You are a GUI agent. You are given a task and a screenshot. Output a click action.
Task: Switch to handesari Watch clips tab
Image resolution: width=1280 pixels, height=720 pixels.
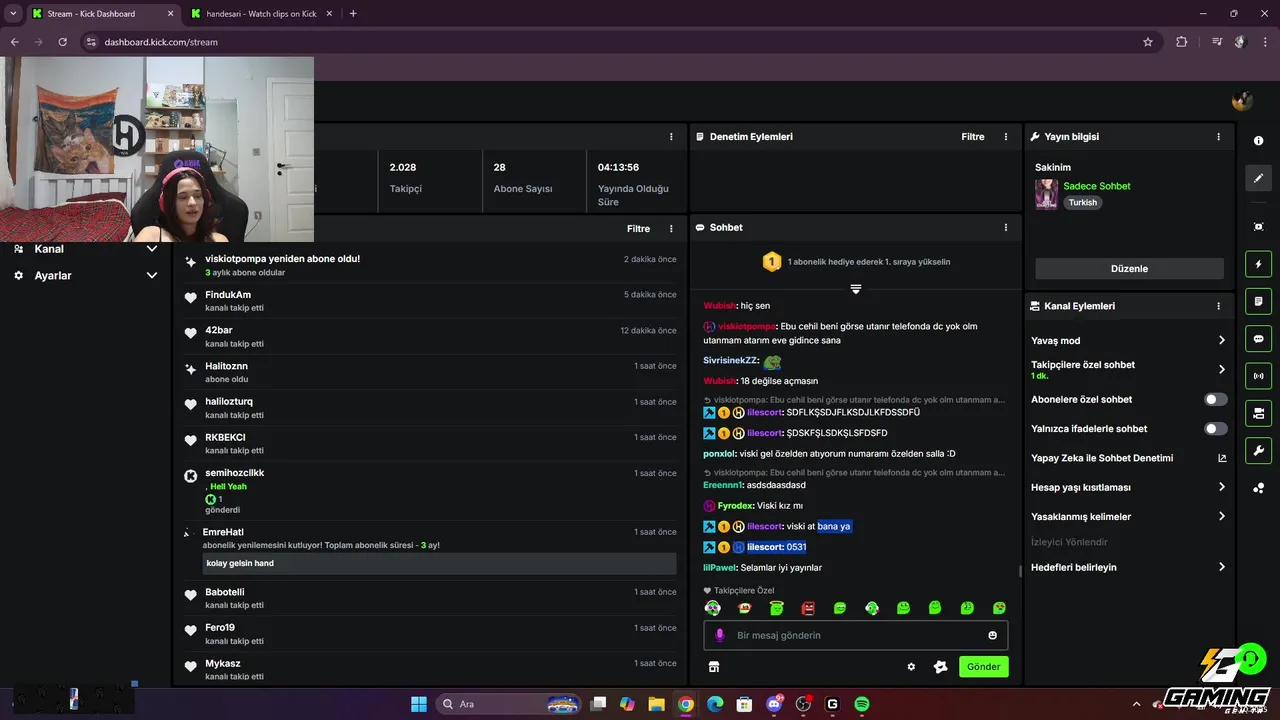tap(260, 14)
